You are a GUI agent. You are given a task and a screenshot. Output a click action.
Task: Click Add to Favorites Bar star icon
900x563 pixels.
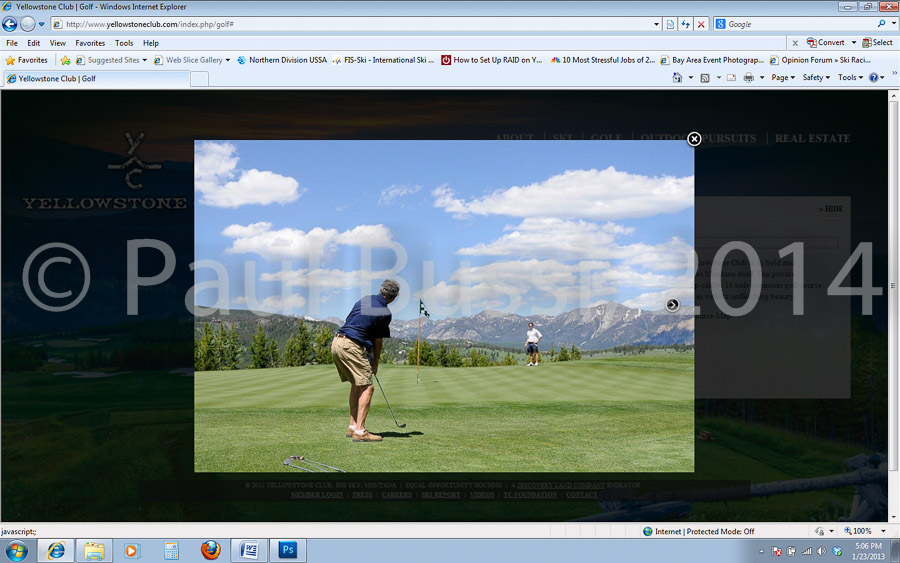(65, 60)
